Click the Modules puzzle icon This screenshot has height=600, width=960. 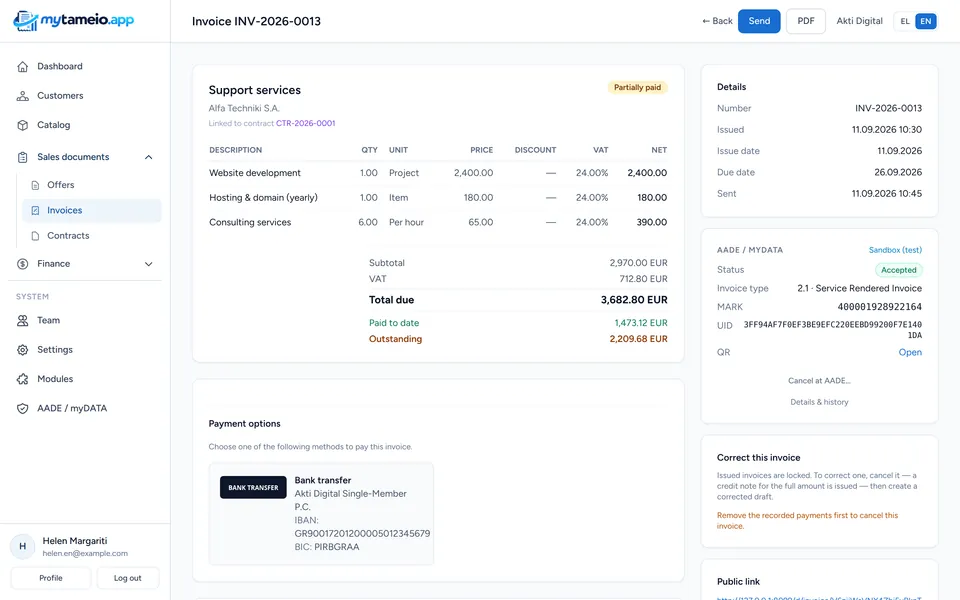[23, 379]
